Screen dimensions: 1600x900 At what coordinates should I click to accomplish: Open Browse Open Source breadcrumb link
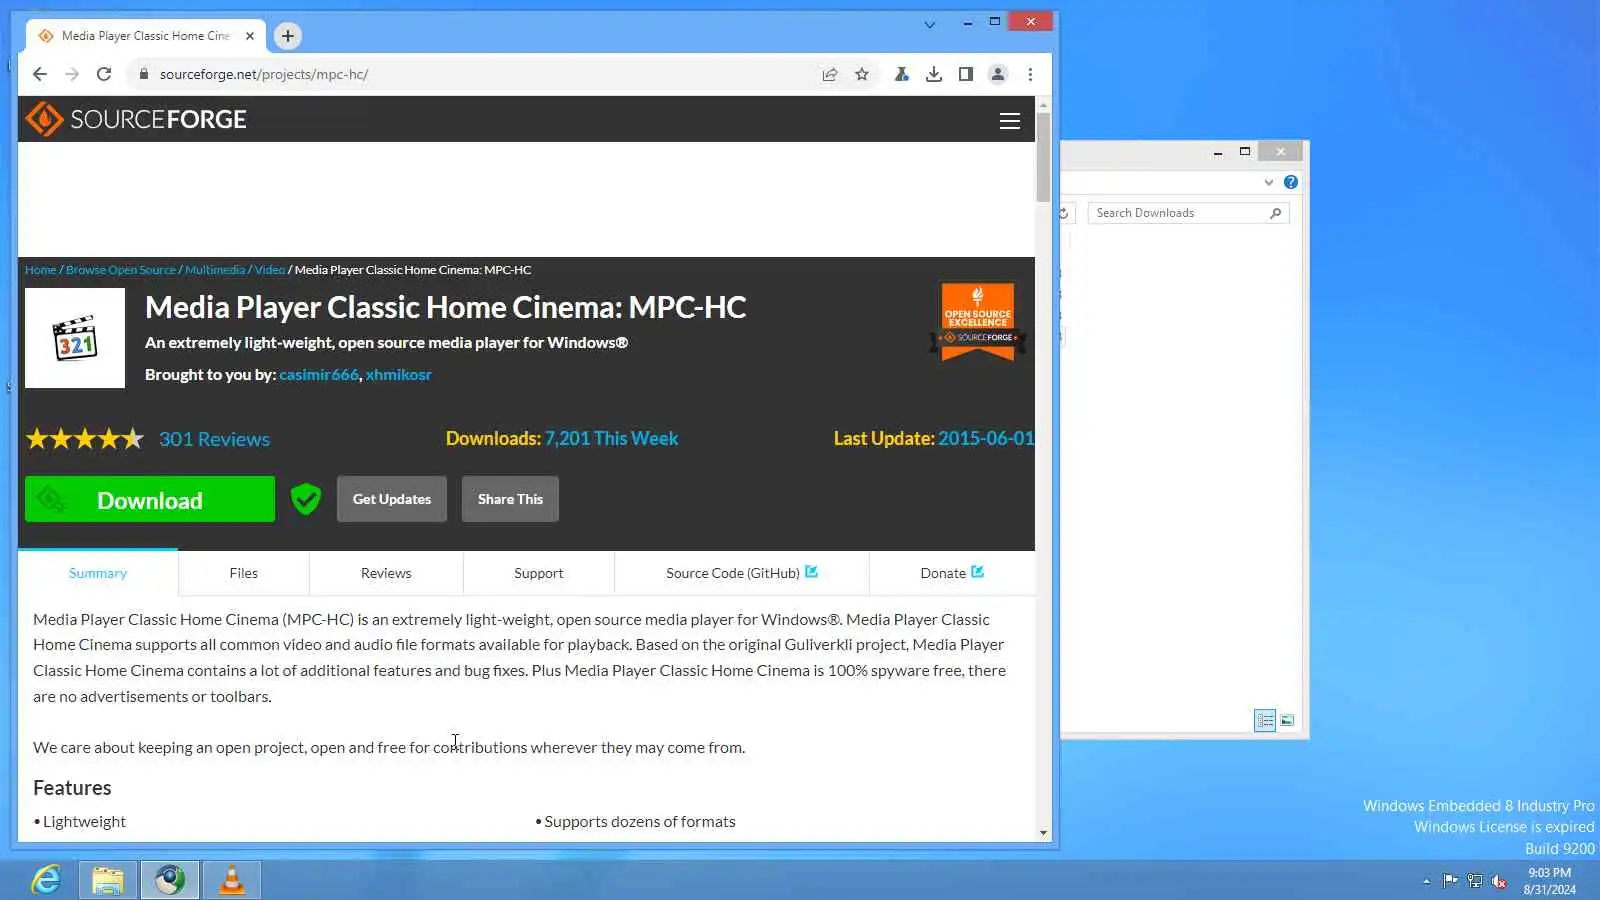coord(121,270)
